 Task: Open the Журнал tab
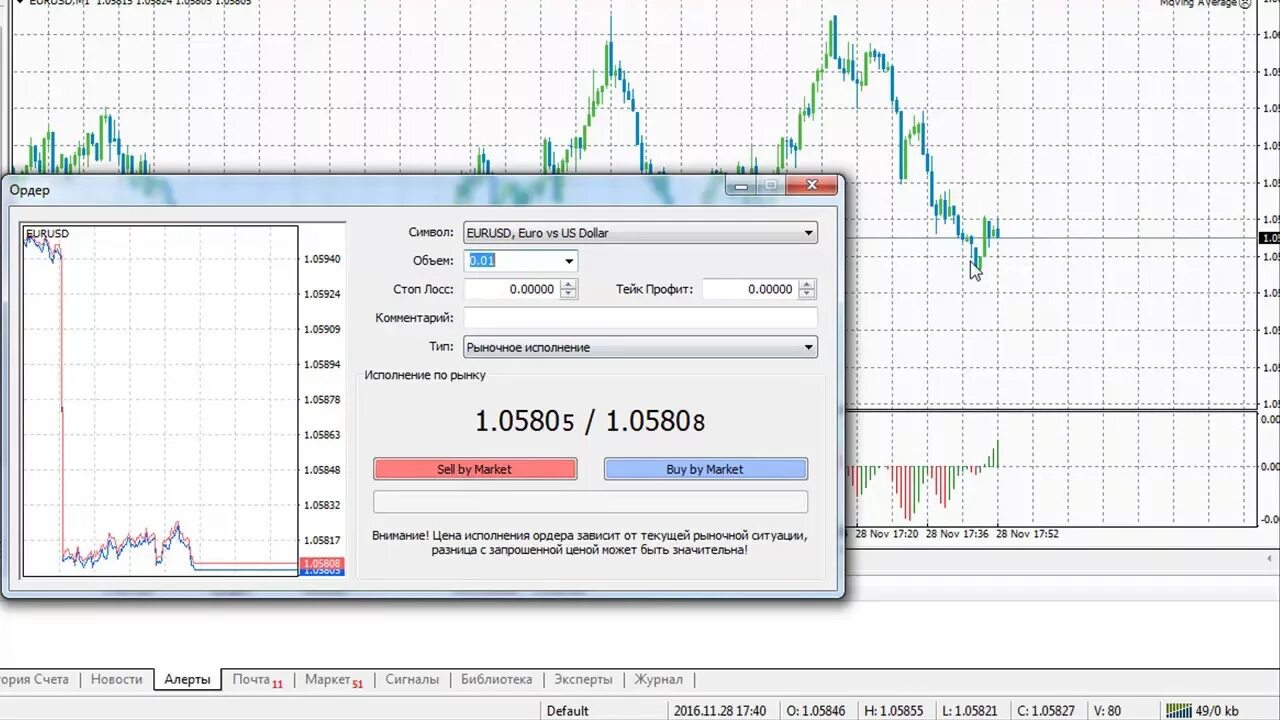pyautogui.click(x=658, y=679)
